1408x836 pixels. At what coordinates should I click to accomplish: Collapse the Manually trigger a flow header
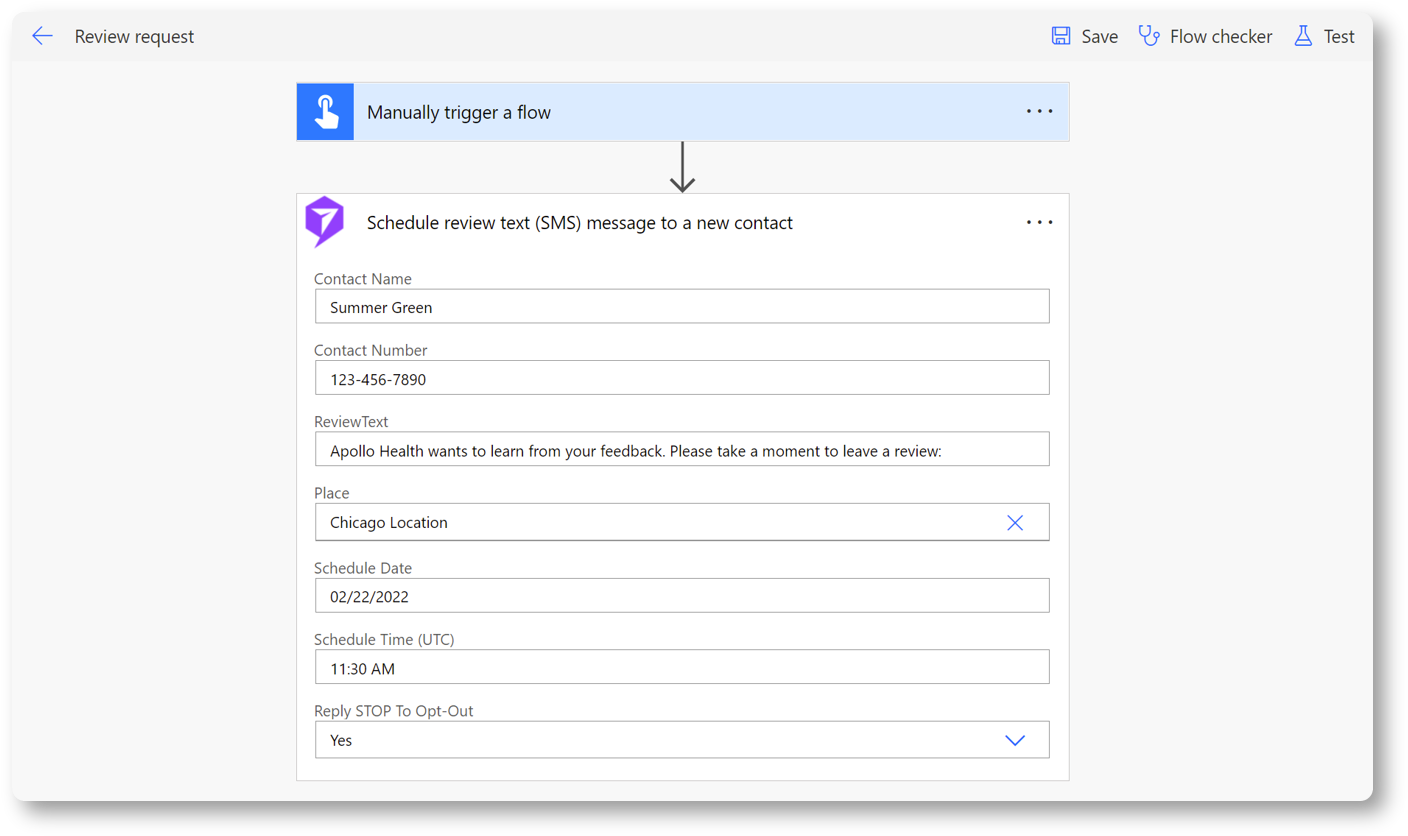[x=680, y=112]
